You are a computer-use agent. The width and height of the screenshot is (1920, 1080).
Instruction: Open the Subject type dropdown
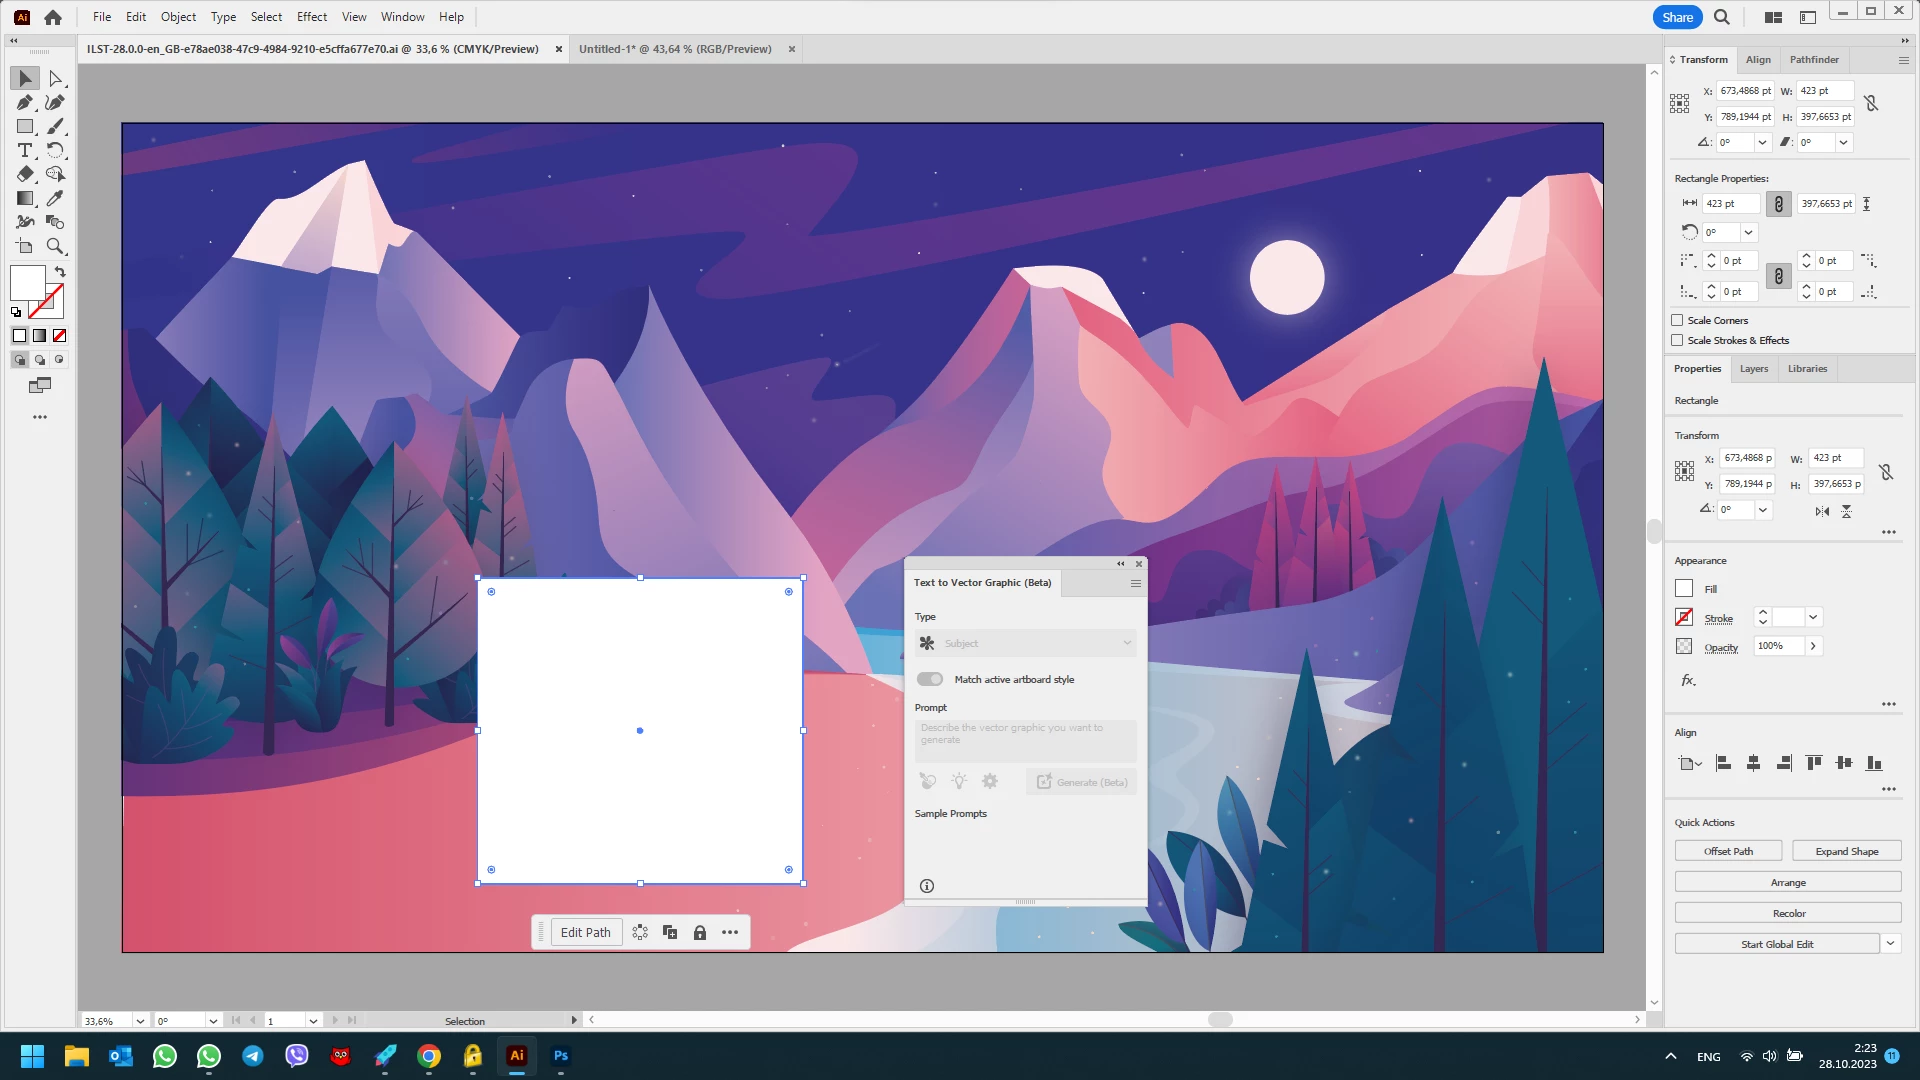click(x=1025, y=643)
